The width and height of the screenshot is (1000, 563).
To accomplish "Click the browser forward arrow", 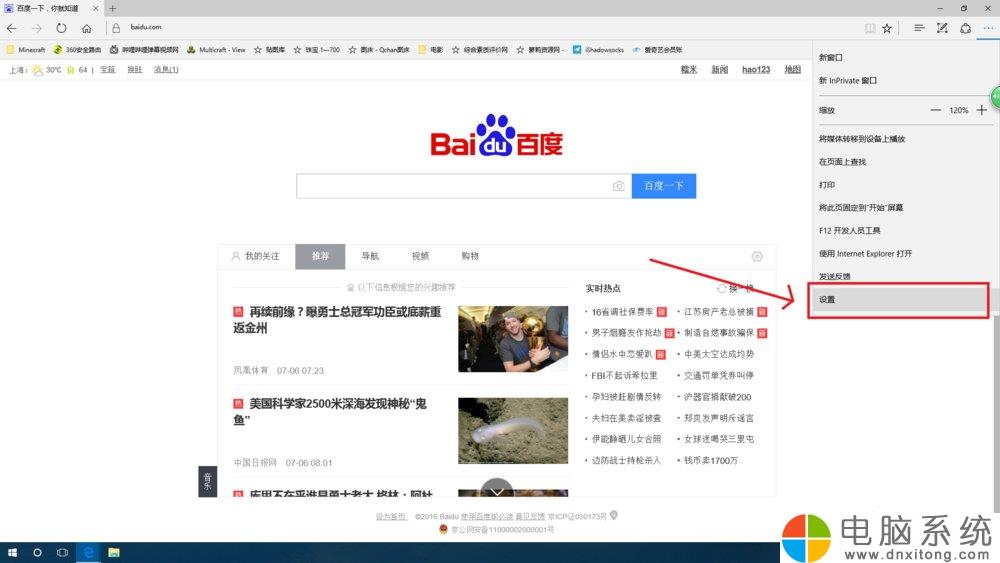I will tap(36, 28).
